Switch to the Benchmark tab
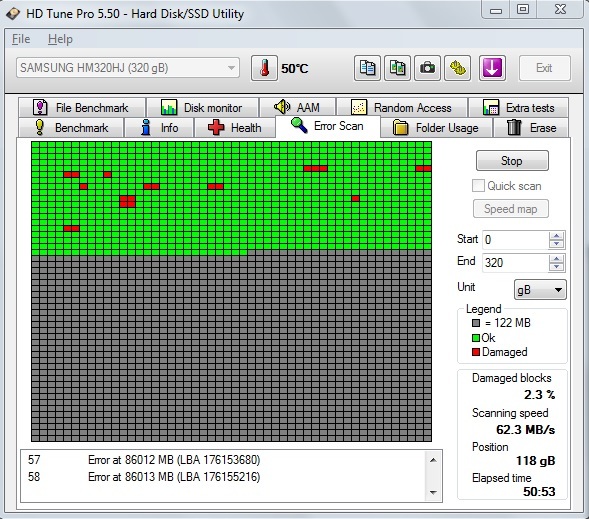Screen dimensions: 589x519 click(x=71, y=128)
